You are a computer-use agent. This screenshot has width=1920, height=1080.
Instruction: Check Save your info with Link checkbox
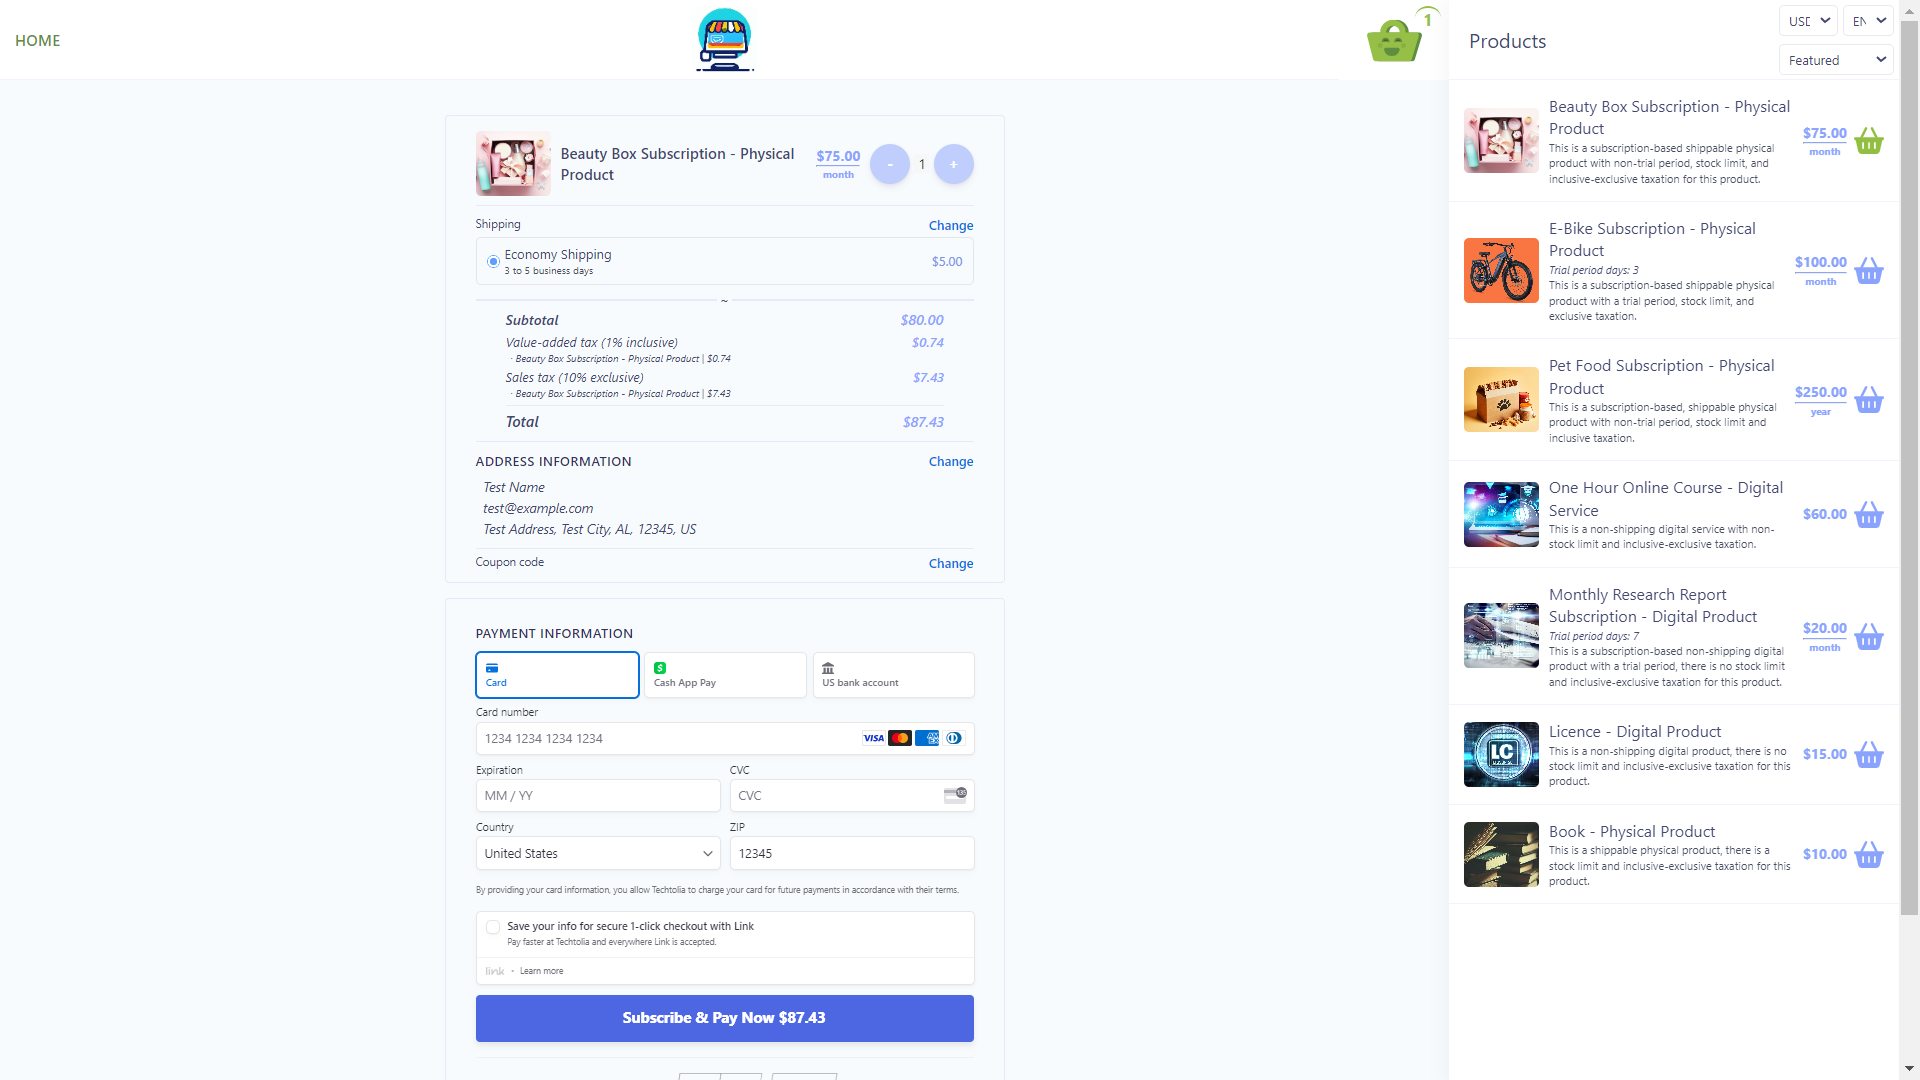493,927
